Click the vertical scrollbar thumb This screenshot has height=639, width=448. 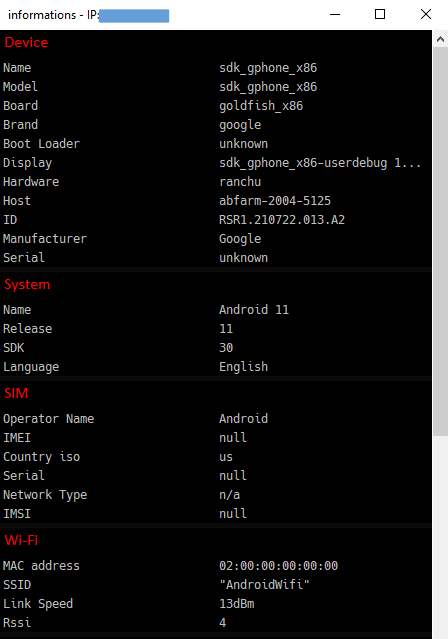(440, 241)
